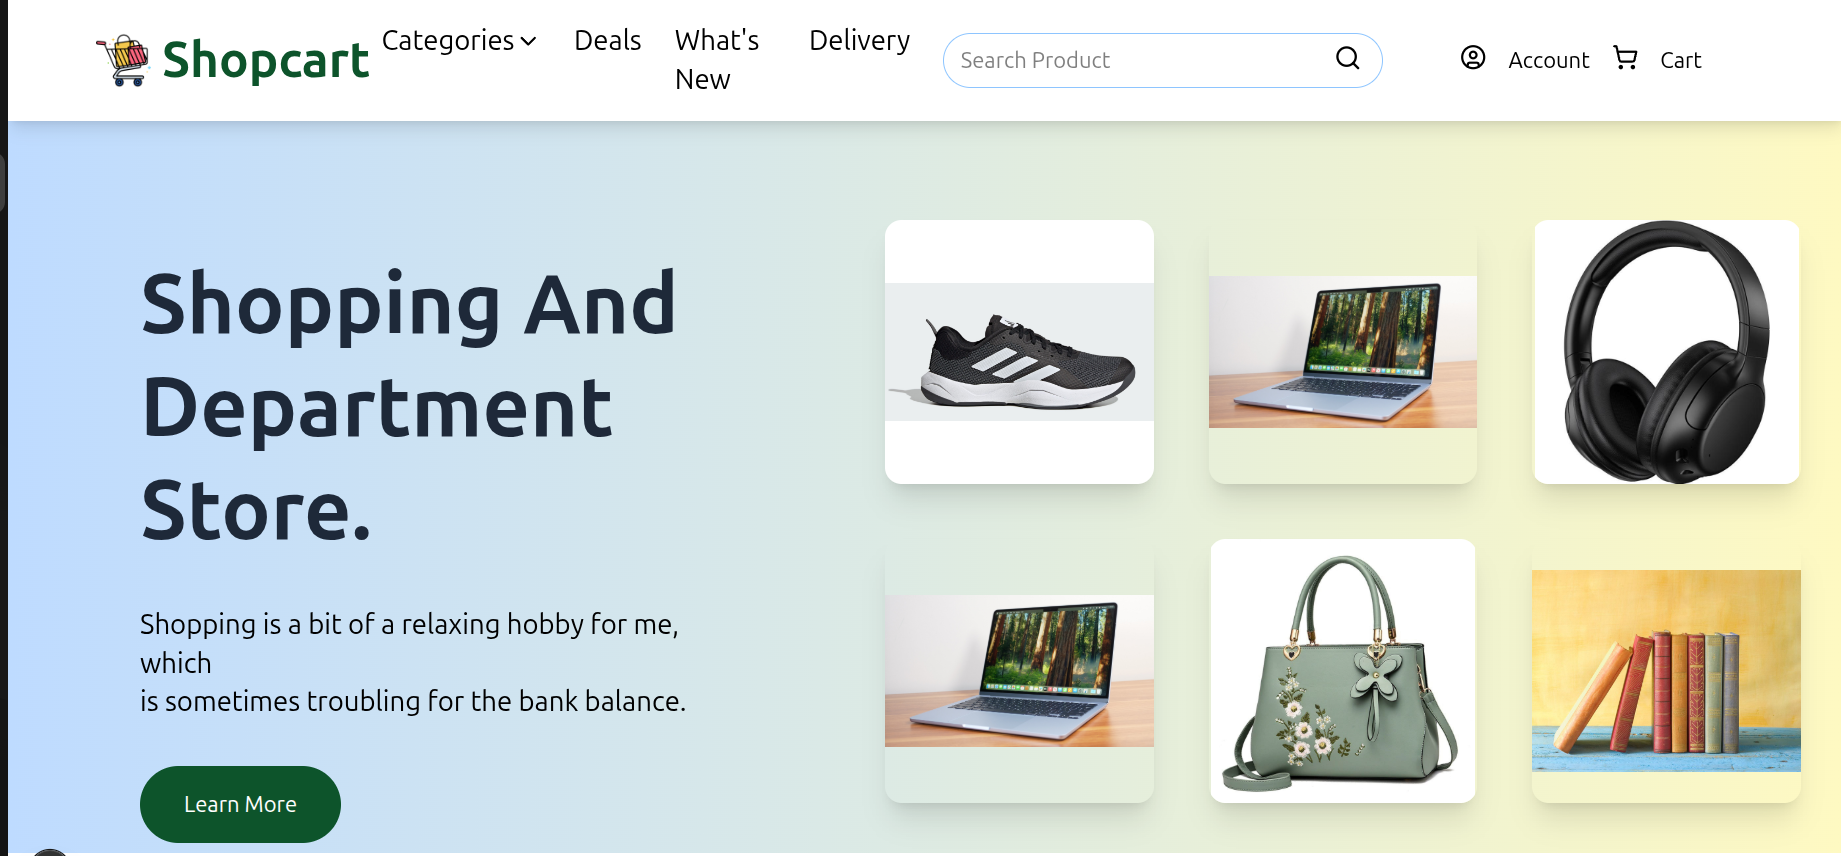Click the magnifying glass search icon
This screenshot has height=856, width=1841.
point(1348,59)
